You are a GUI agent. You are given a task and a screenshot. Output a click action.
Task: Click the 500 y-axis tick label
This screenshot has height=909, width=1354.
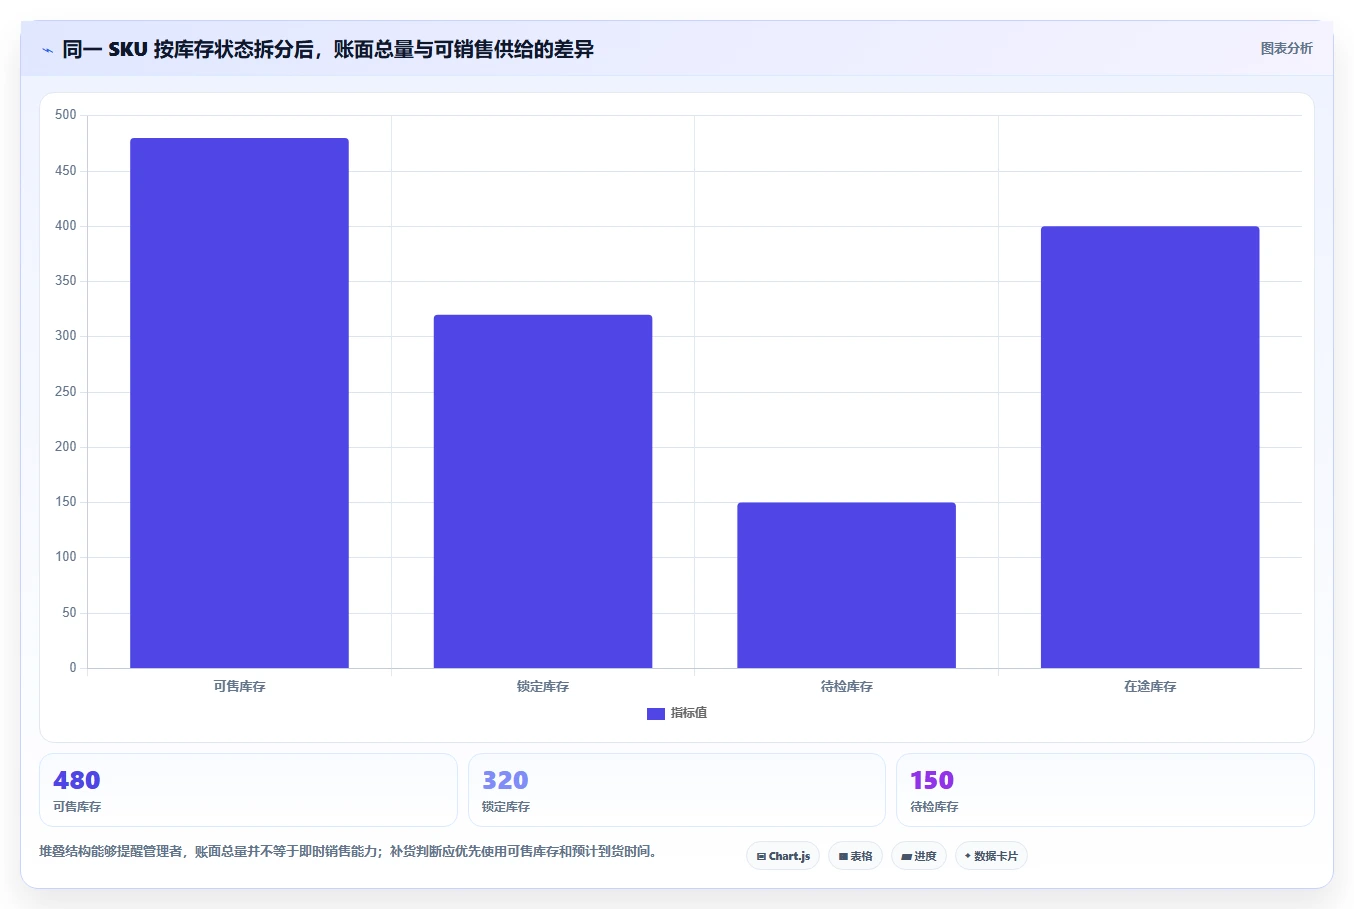[66, 115]
